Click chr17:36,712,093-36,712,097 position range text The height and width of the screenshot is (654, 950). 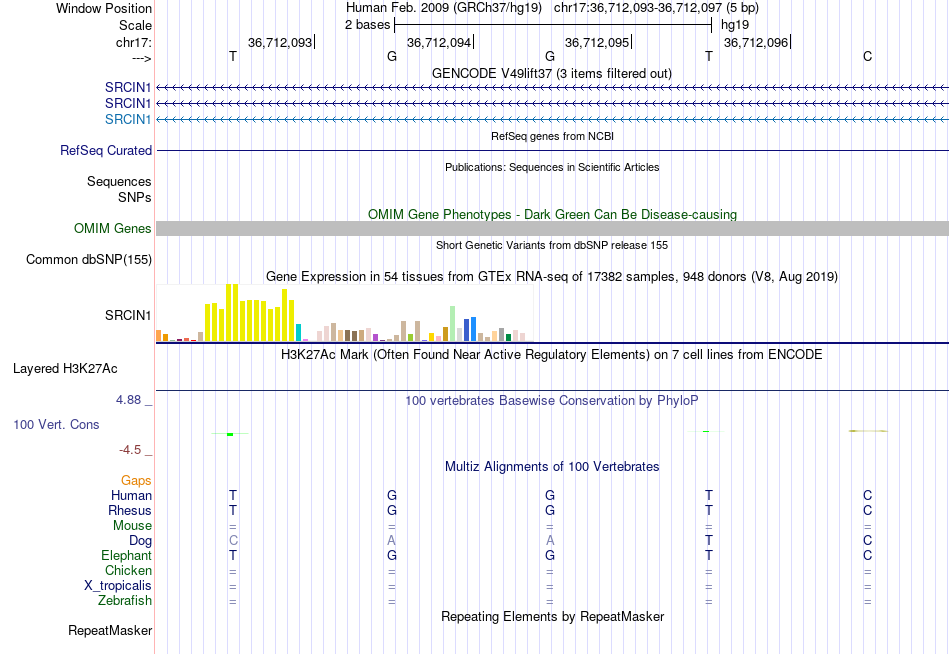coord(656,8)
